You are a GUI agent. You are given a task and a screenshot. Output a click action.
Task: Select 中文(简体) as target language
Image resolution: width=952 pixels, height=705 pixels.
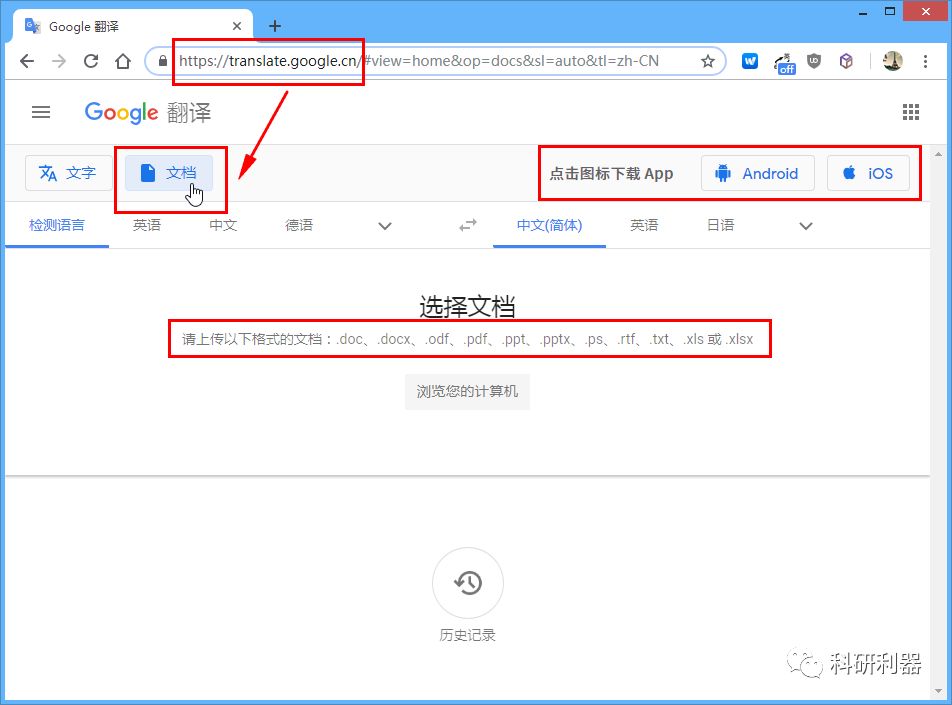549,225
